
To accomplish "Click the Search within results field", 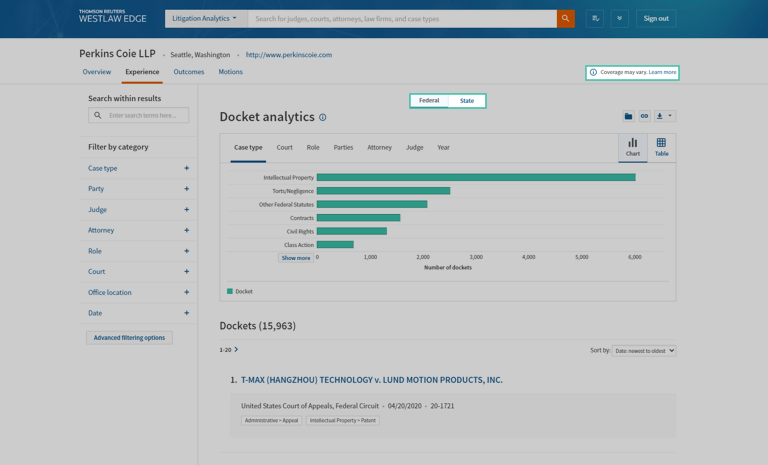I will coord(146,115).
